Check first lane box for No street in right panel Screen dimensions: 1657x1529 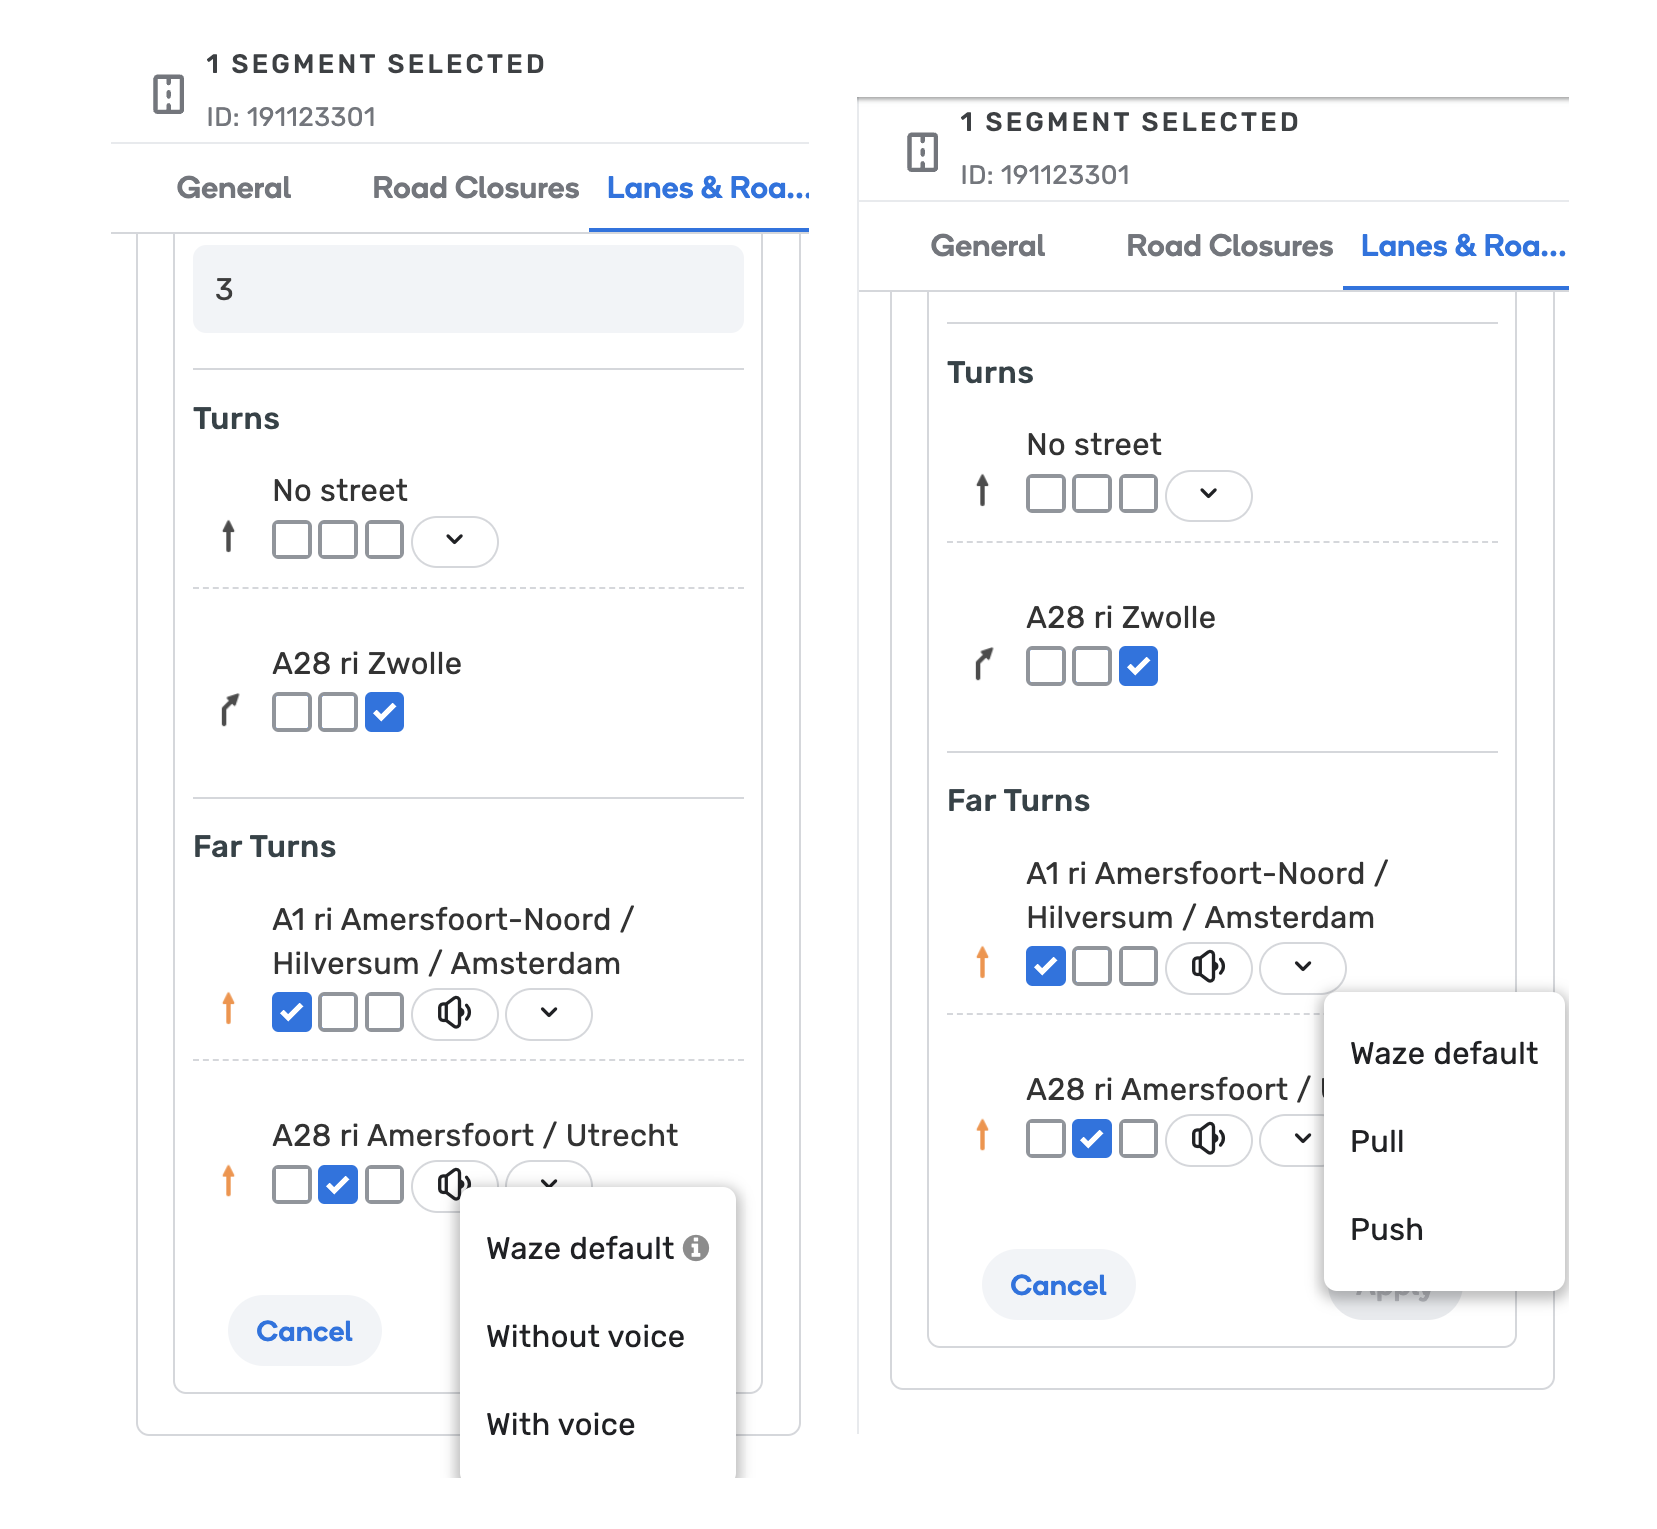1045,494
